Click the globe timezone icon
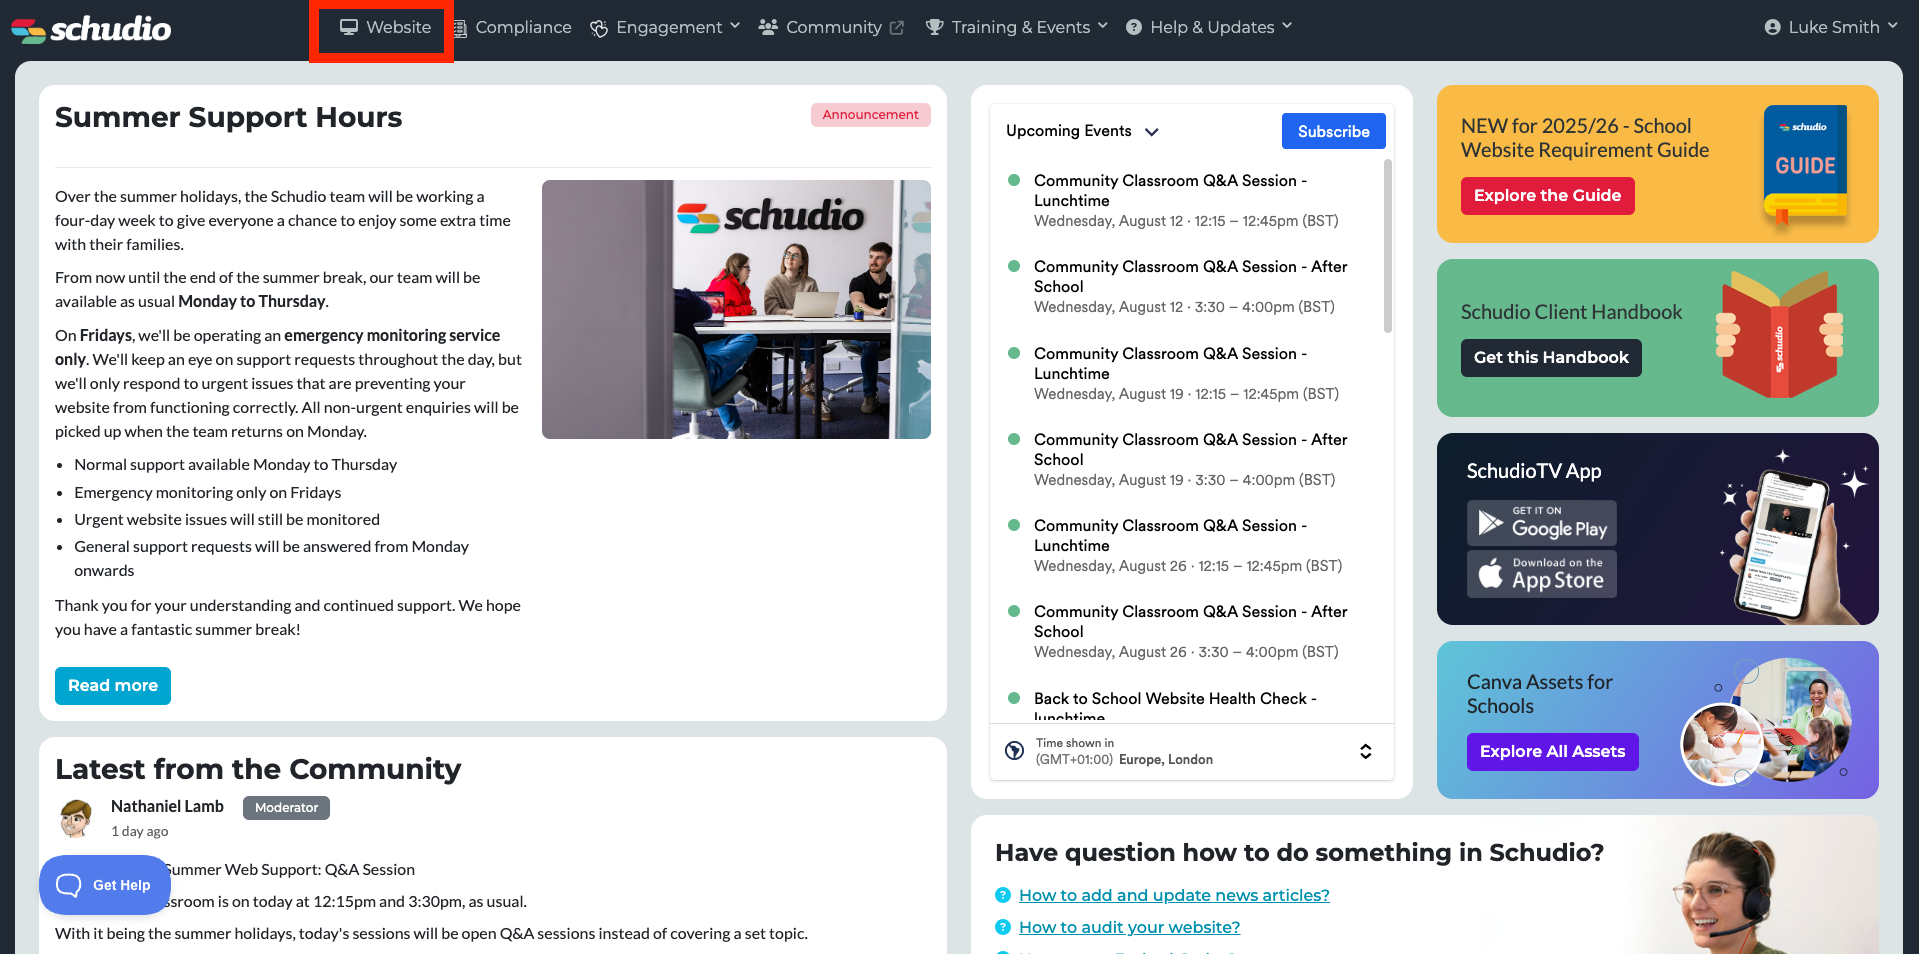1919x954 pixels. (1015, 751)
